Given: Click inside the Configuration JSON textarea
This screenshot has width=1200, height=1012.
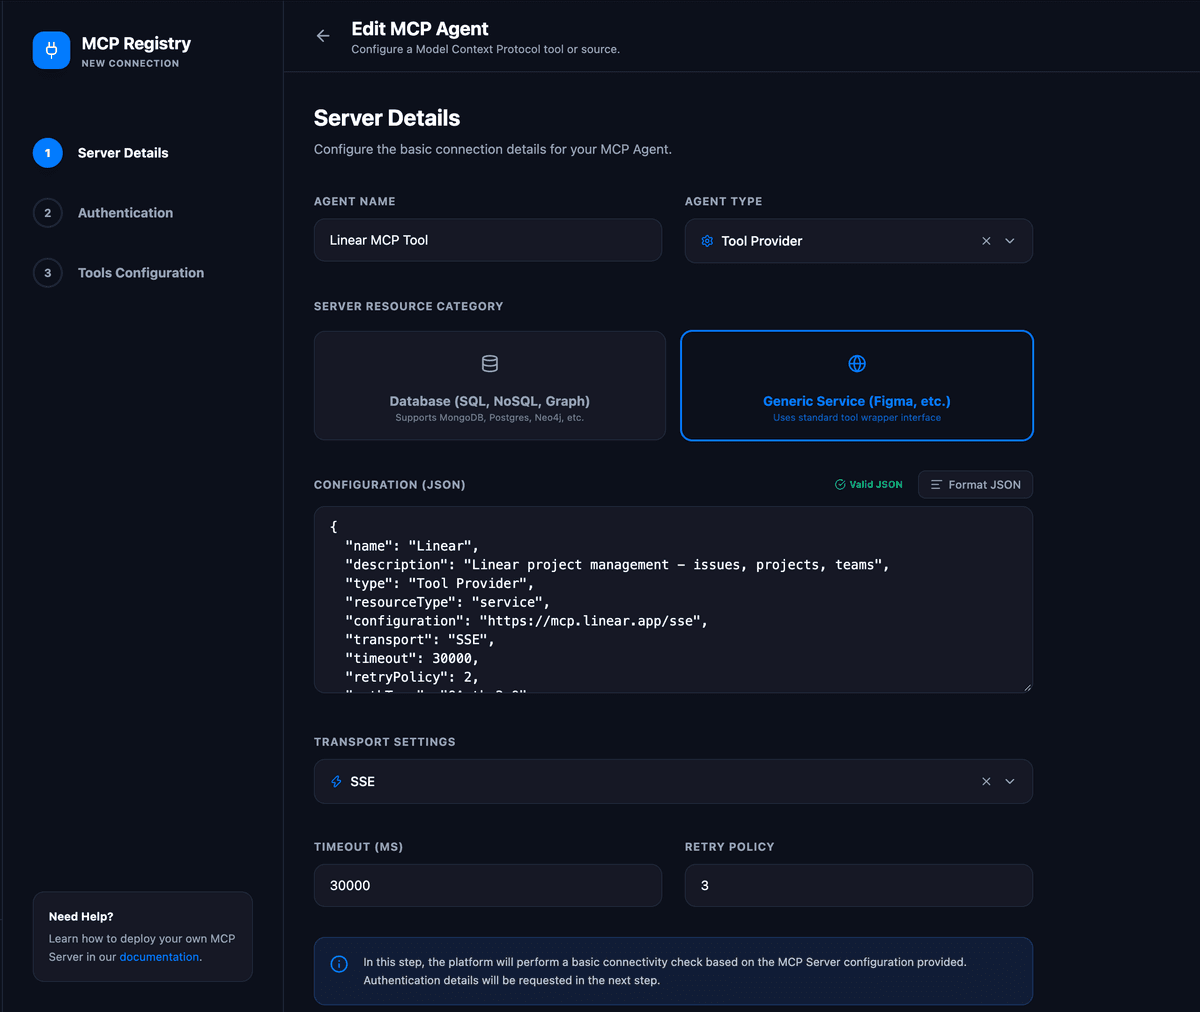Looking at the screenshot, I should coord(673,600).
